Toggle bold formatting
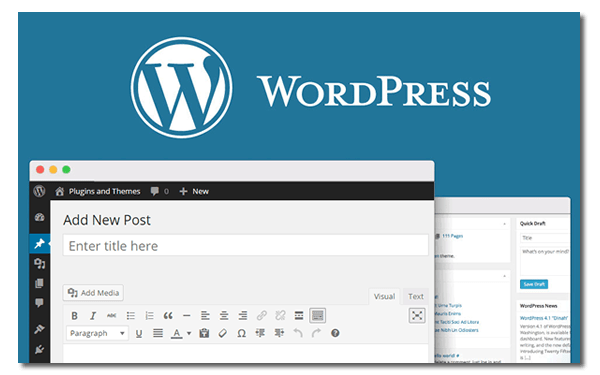Screen dimensions: 600x375 click(75, 316)
